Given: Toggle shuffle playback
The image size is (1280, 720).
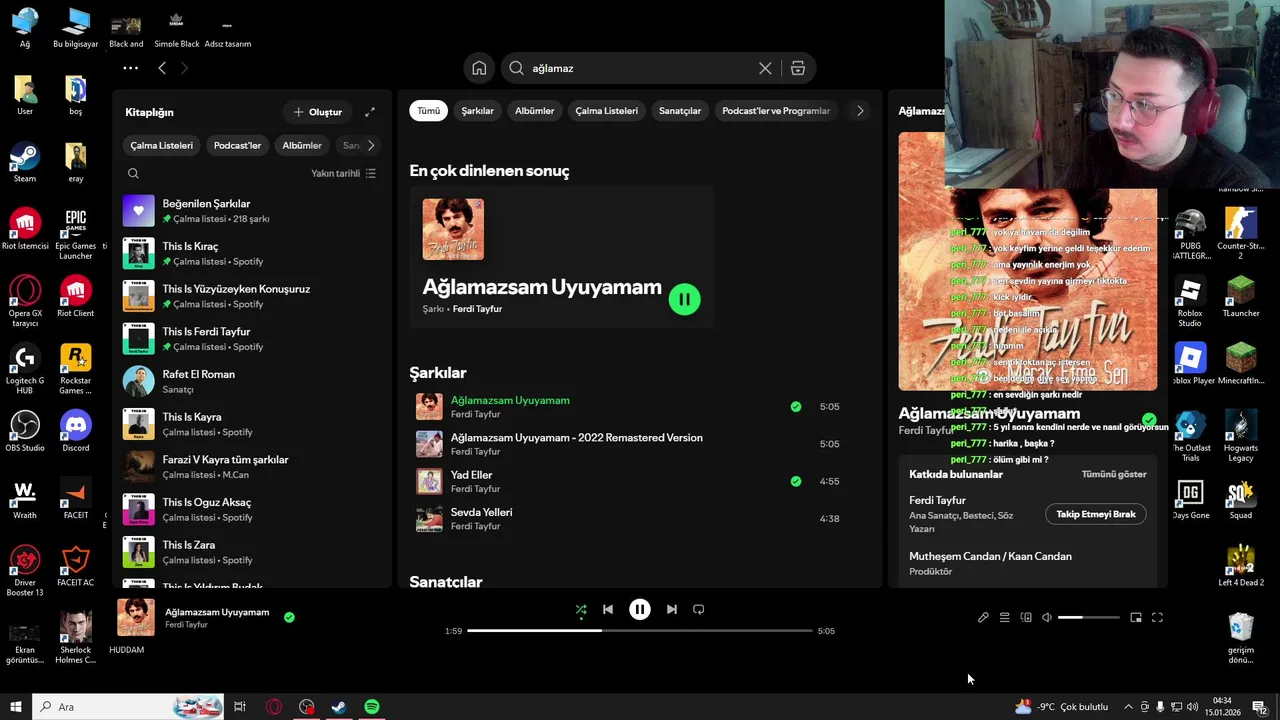Looking at the screenshot, I should point(581,609).
